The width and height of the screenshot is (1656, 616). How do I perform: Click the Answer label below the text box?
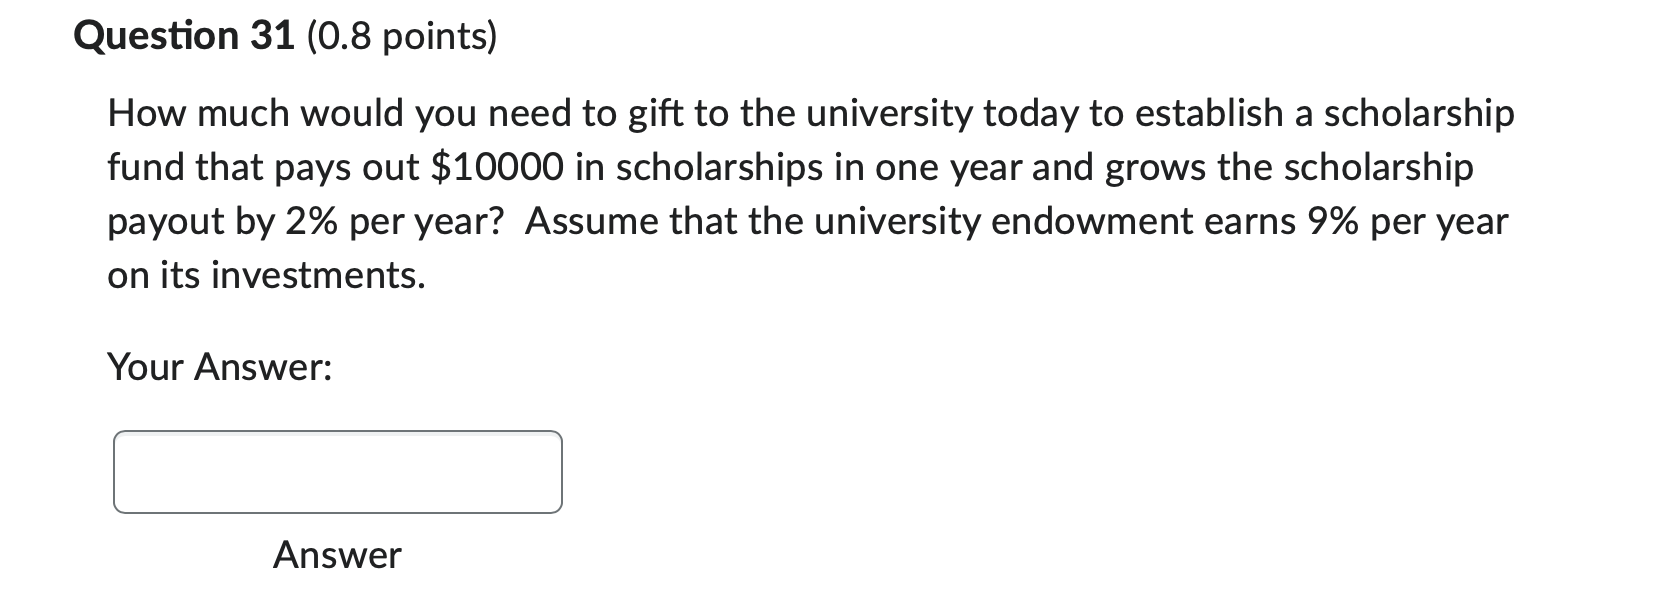tap(337, 556)
